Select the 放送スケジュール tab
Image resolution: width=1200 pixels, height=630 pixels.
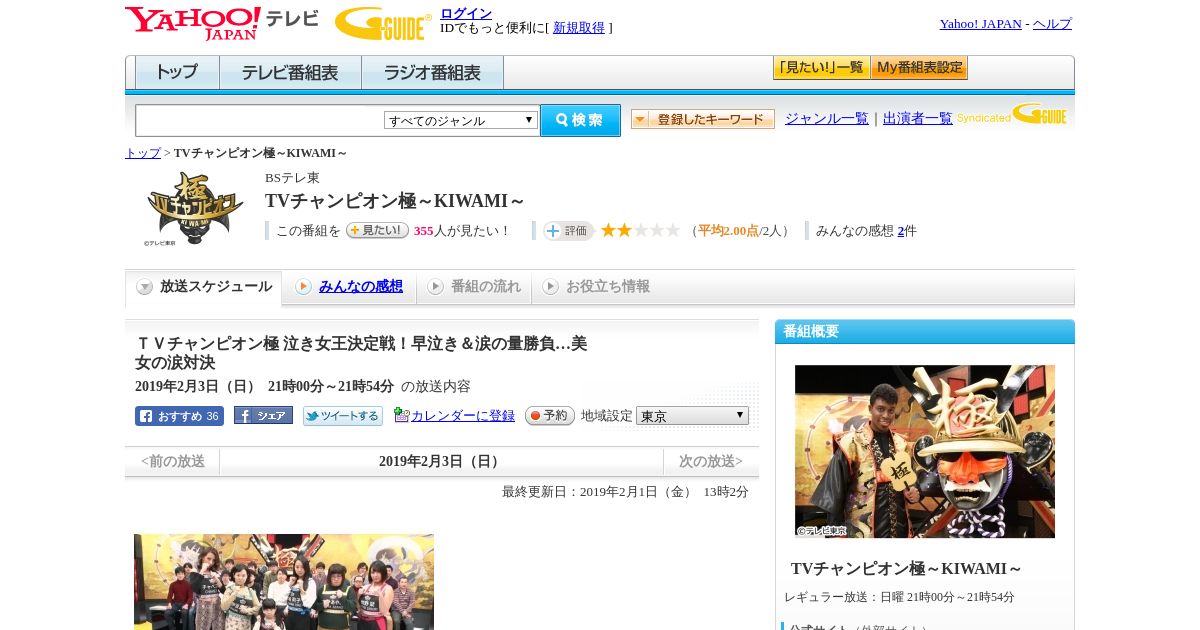point(204,287)
